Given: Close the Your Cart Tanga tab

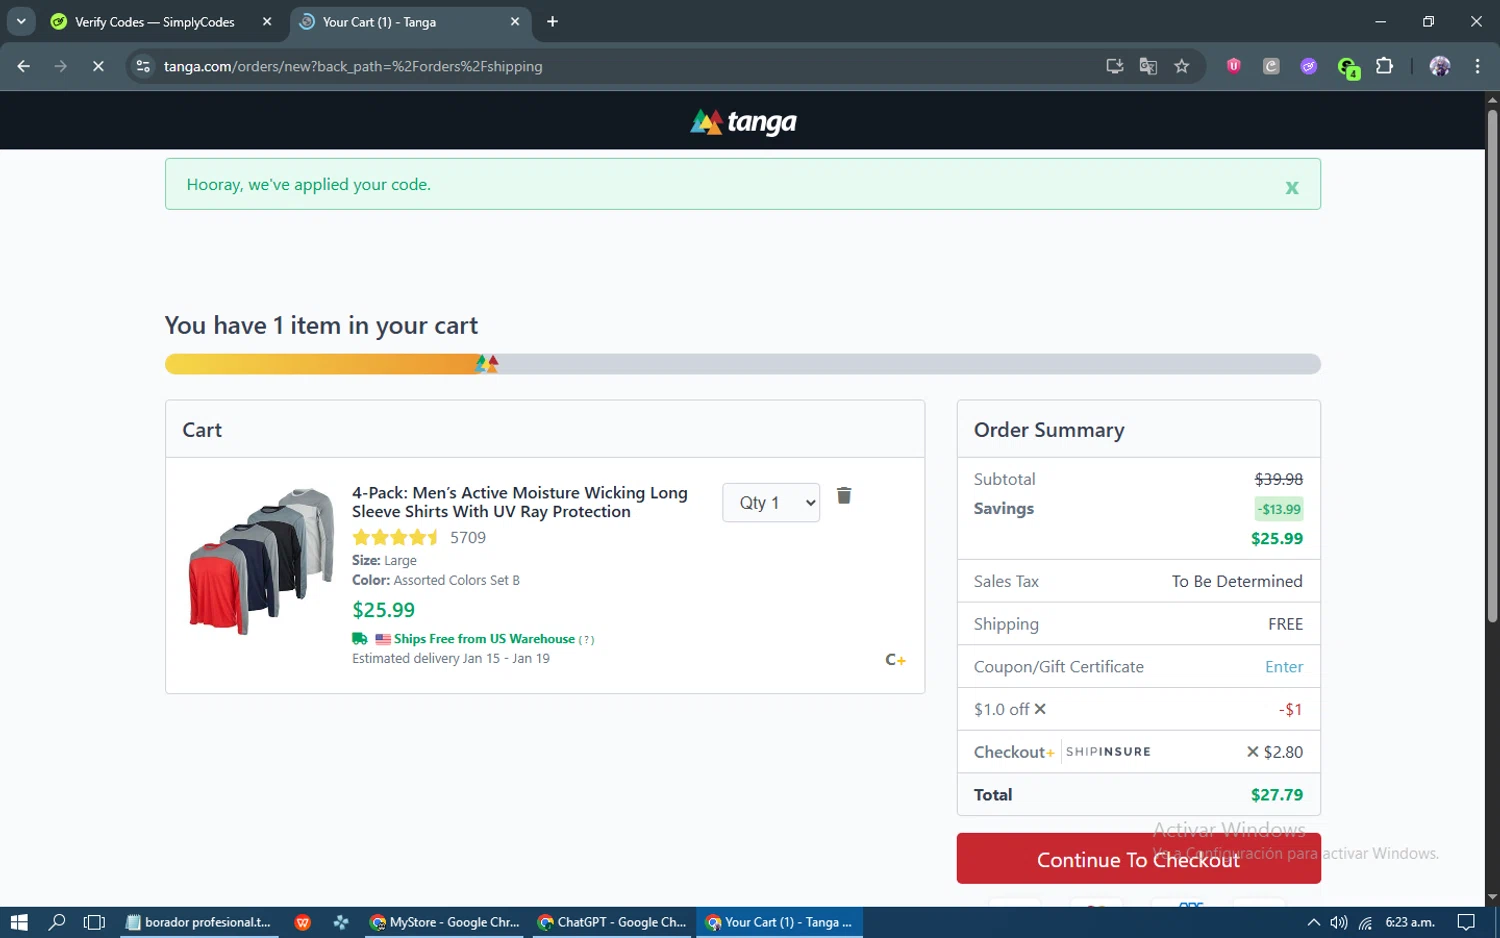Looking at the screenshot, I should tap(515, 21).
